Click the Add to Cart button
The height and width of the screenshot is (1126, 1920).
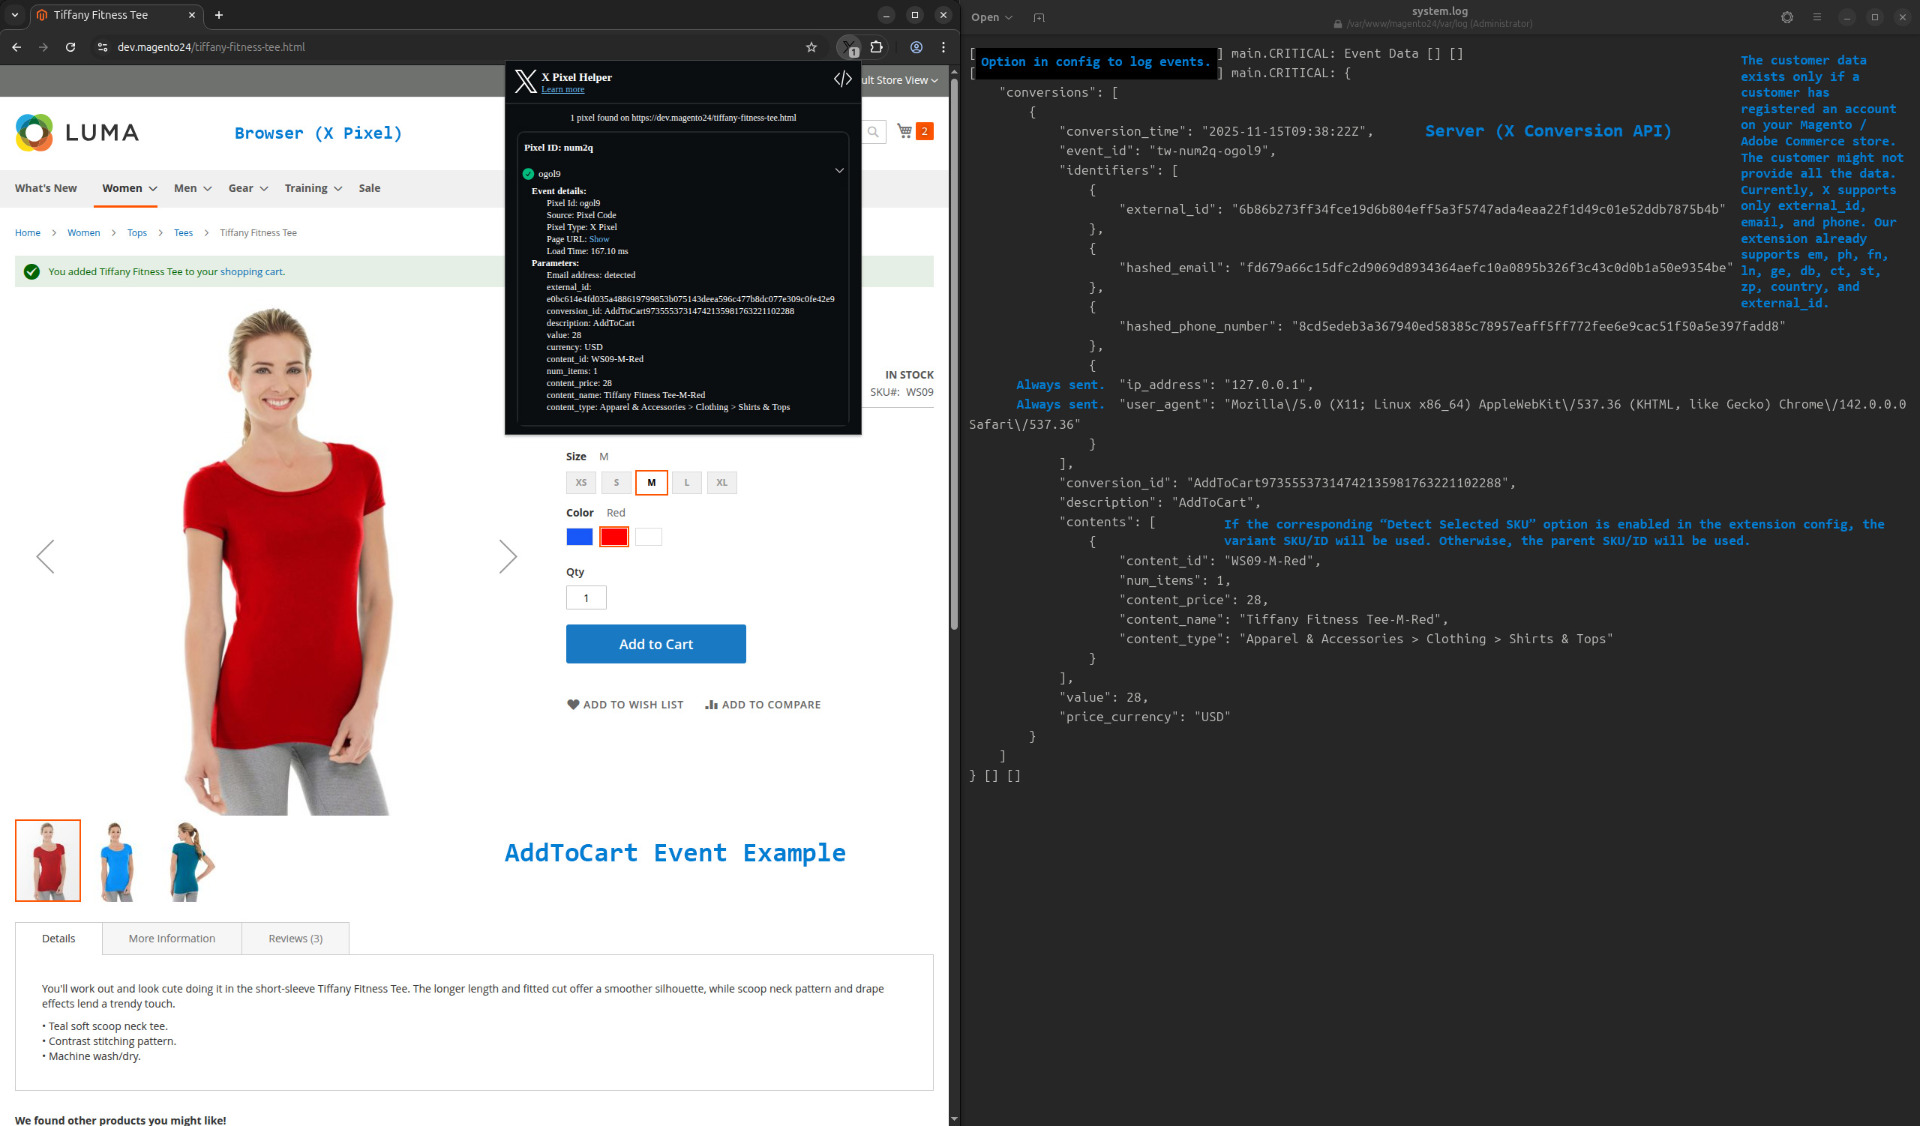[x=655, y=643]
